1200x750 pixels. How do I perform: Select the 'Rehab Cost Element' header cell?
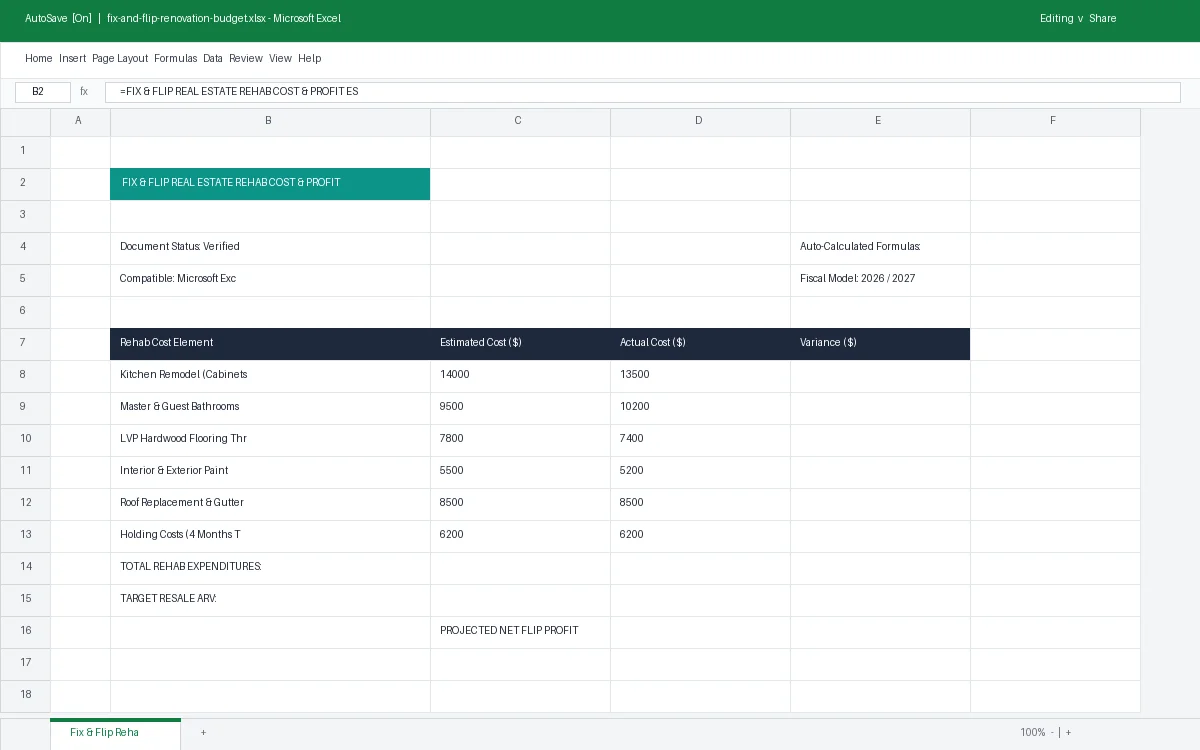coord(270,344)
